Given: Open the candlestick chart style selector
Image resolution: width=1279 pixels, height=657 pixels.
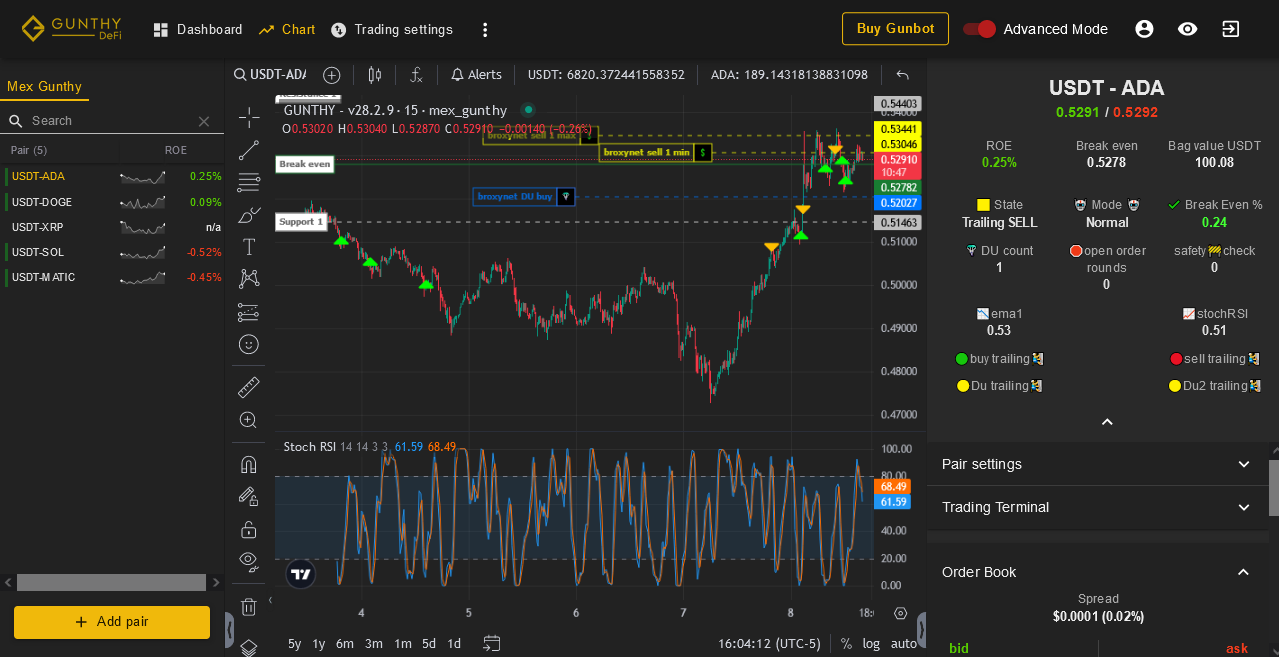Looking at the screenshot, I should point(375,75).
